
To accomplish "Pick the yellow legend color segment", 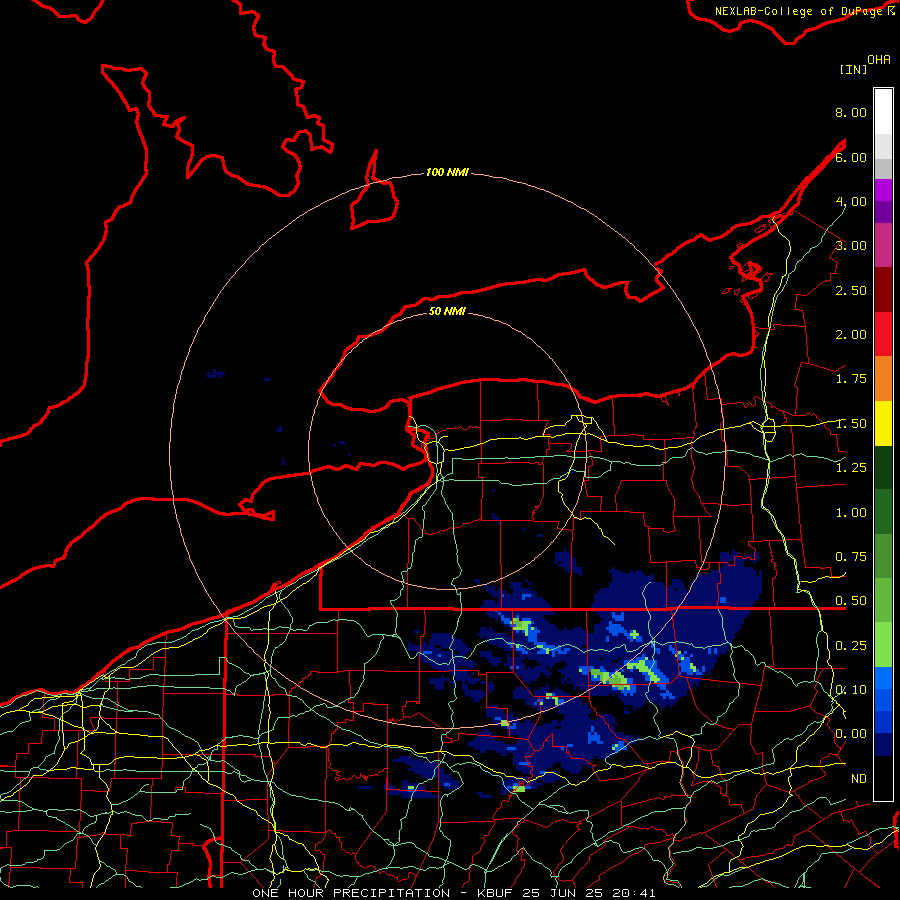I will [x=883, y=424].
